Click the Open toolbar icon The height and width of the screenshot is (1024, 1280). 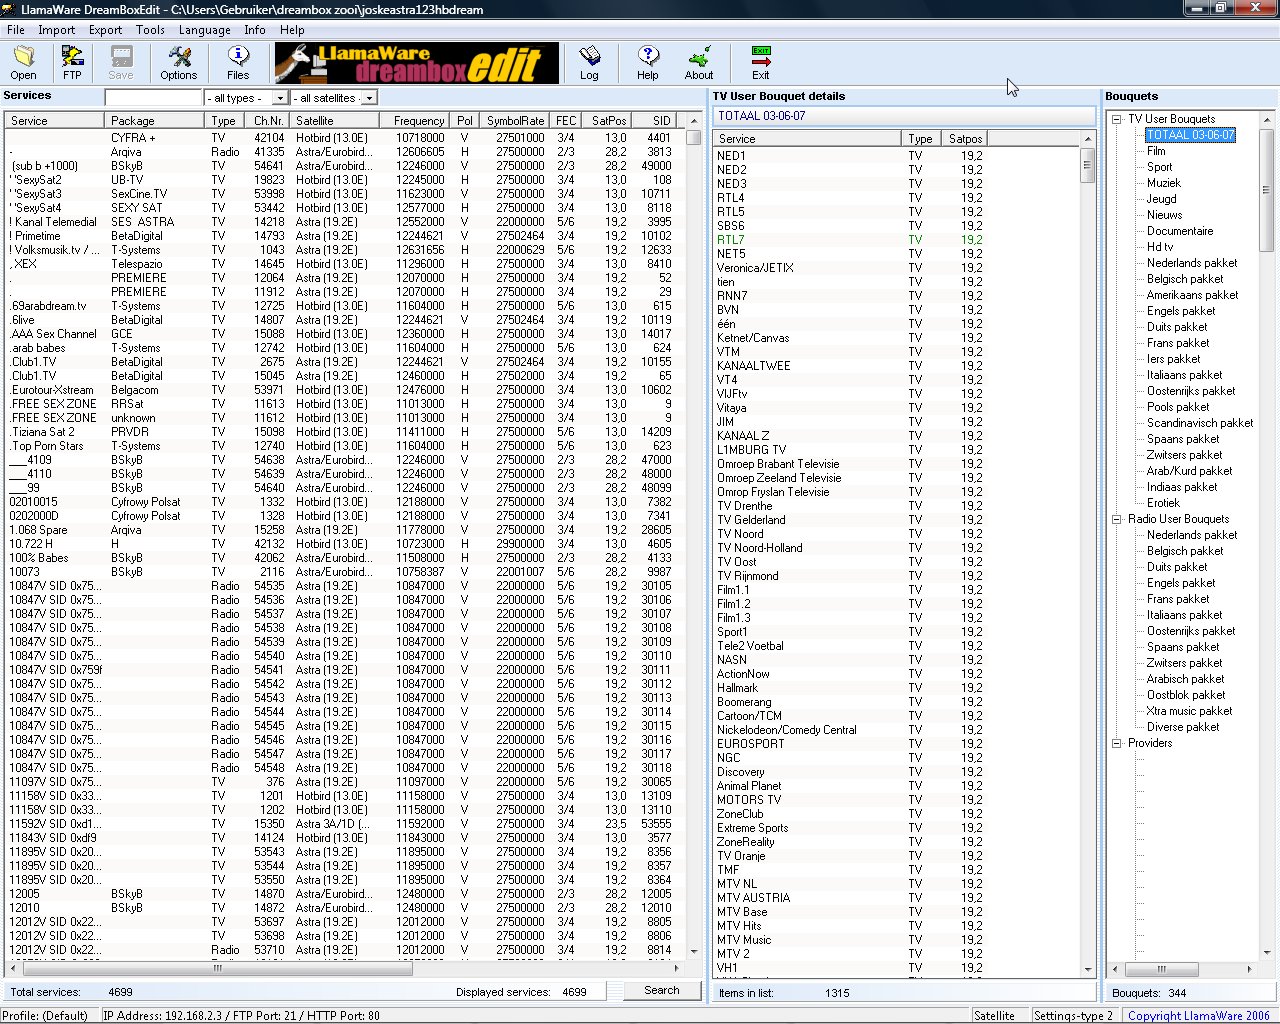[x=23, y=62]
